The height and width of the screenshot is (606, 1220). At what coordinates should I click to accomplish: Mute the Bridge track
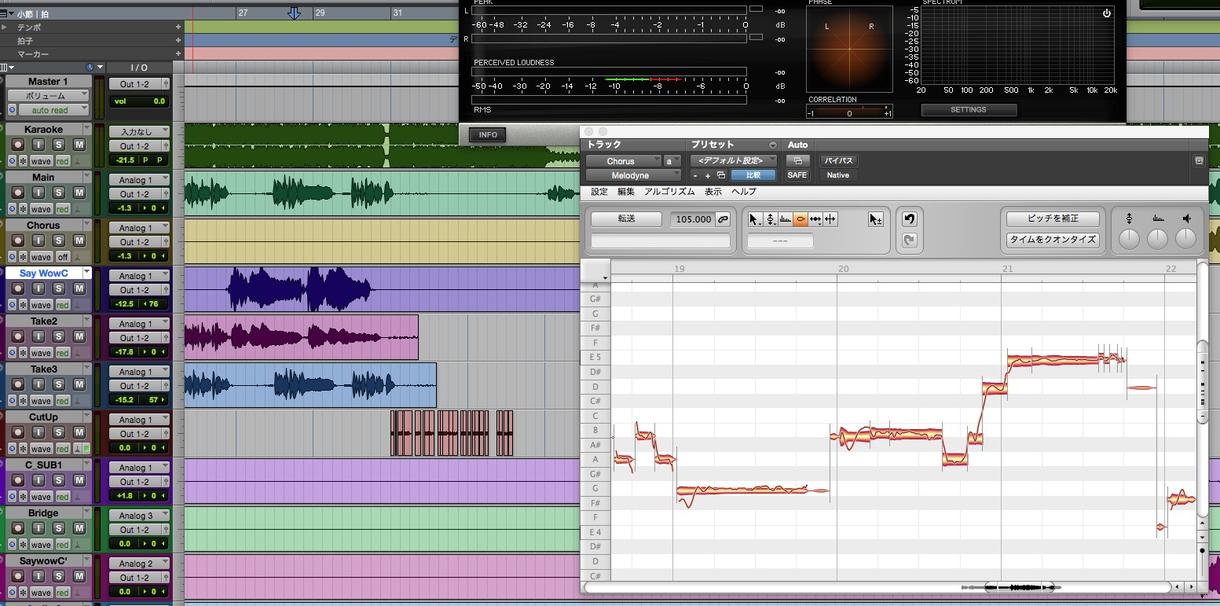[x=79, y=529]
